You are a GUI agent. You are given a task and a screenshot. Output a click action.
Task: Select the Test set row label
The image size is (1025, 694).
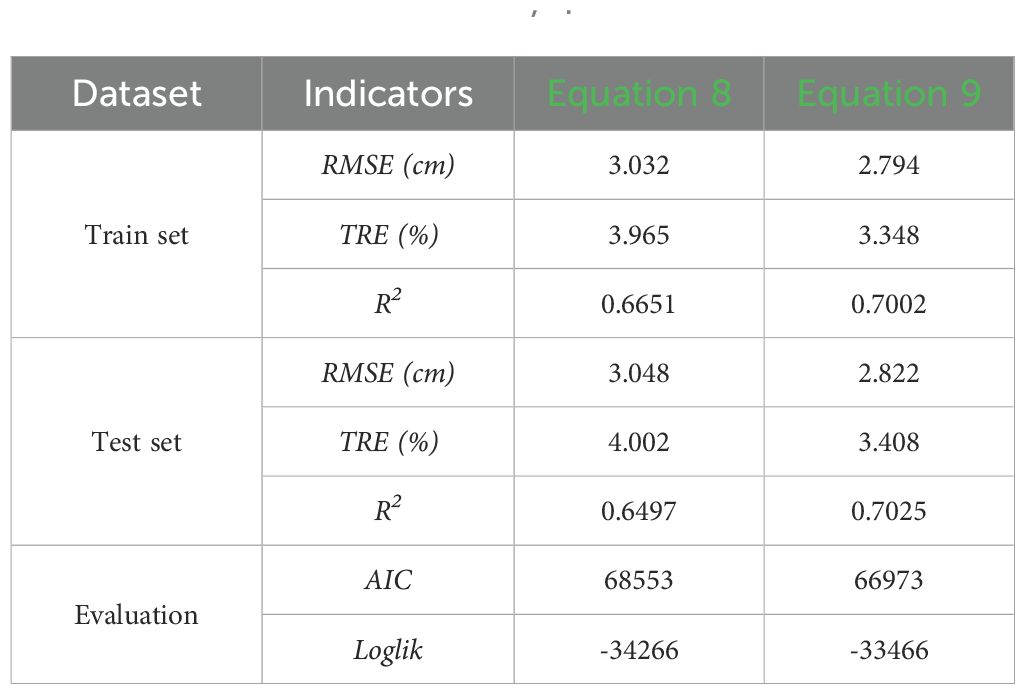click(x=137, y=442)
